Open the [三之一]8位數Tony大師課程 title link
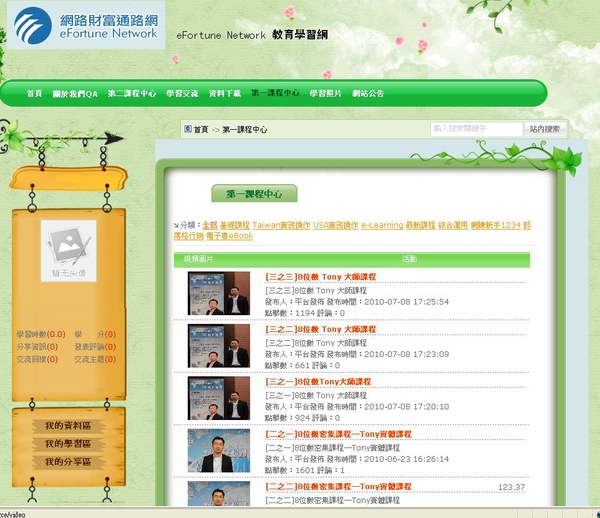This screenshot has height=518, width=600. (x=318, y=381)
